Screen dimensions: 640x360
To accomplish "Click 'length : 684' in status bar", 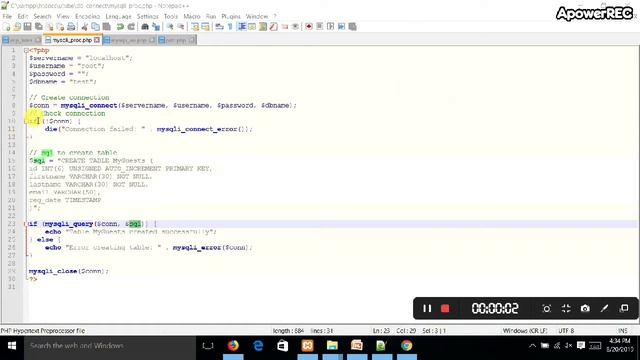I will (x=288, y=331).
